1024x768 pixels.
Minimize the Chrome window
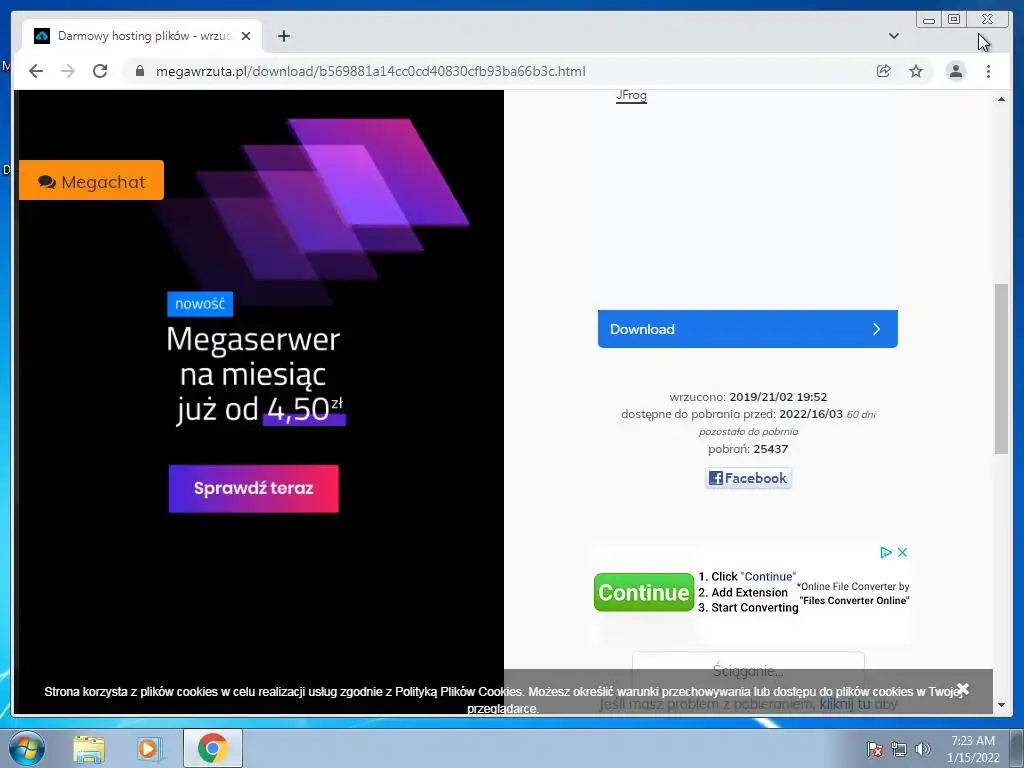[x=929, y=20]
